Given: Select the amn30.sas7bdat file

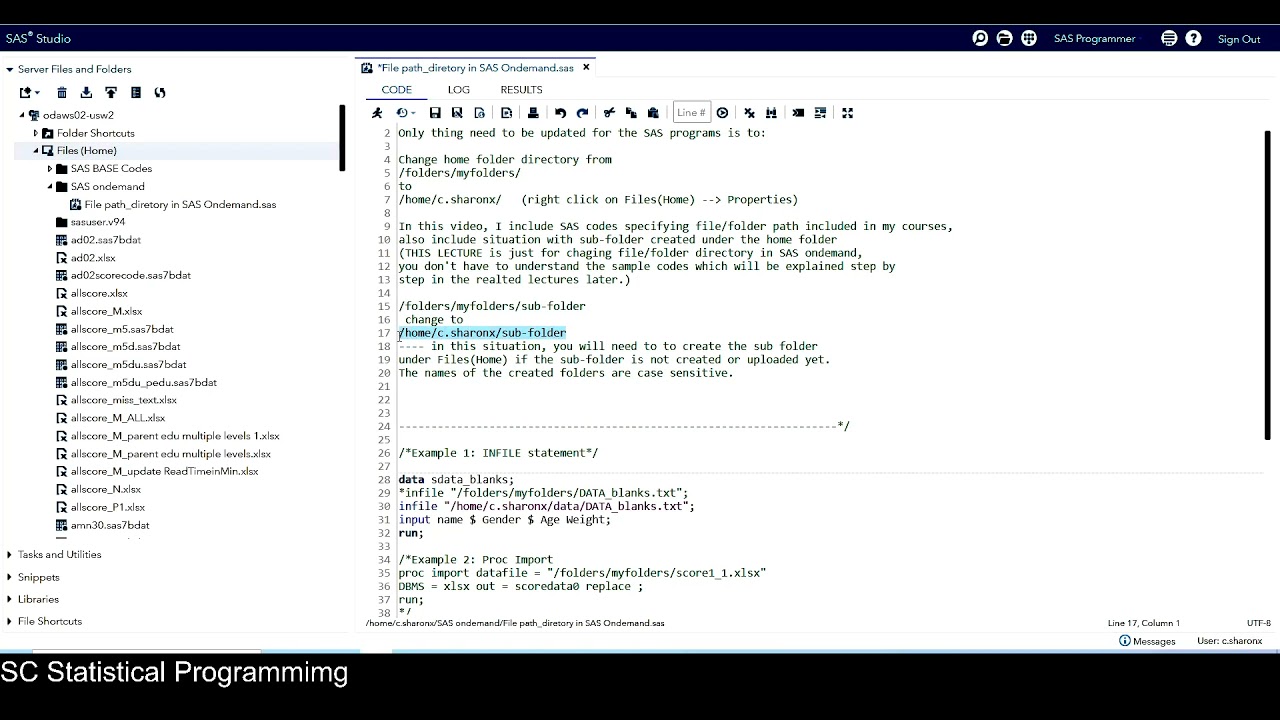Looking at the screenshot, I should click(x=110, y=526).
